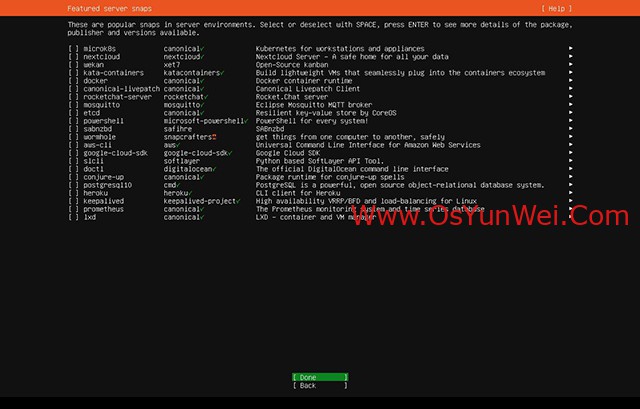Check the kata-containers checkbox
640x409 pixels.
coord(73,73)
